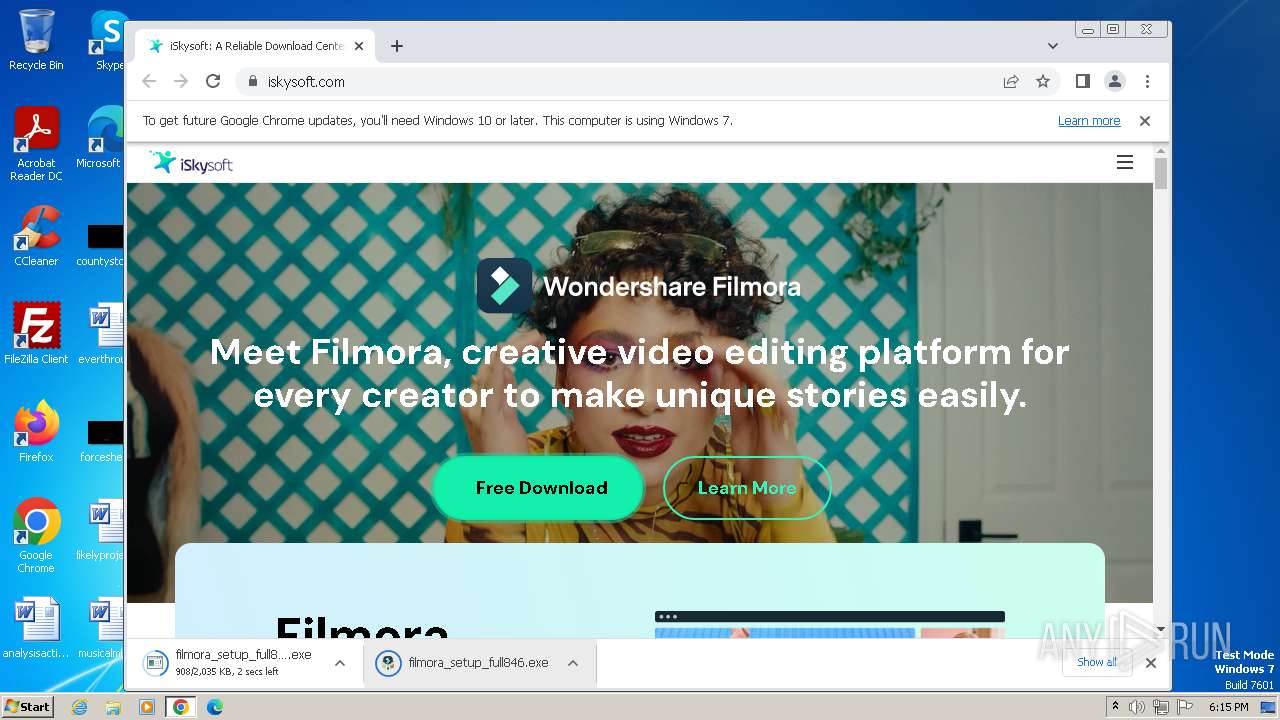Viewport: 1280px width, 720px height.
Task: Expand the tab search chevron
Action: pos(1052,46)
